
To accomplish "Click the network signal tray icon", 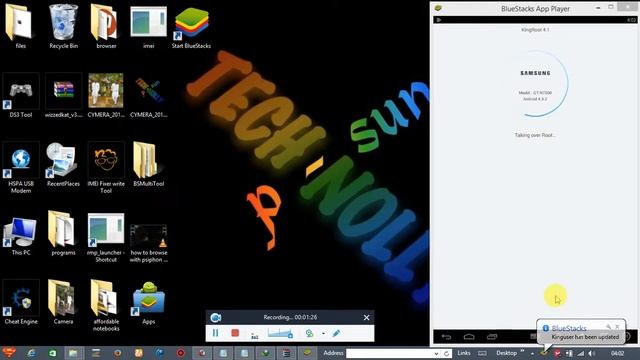I will [580, 353].
